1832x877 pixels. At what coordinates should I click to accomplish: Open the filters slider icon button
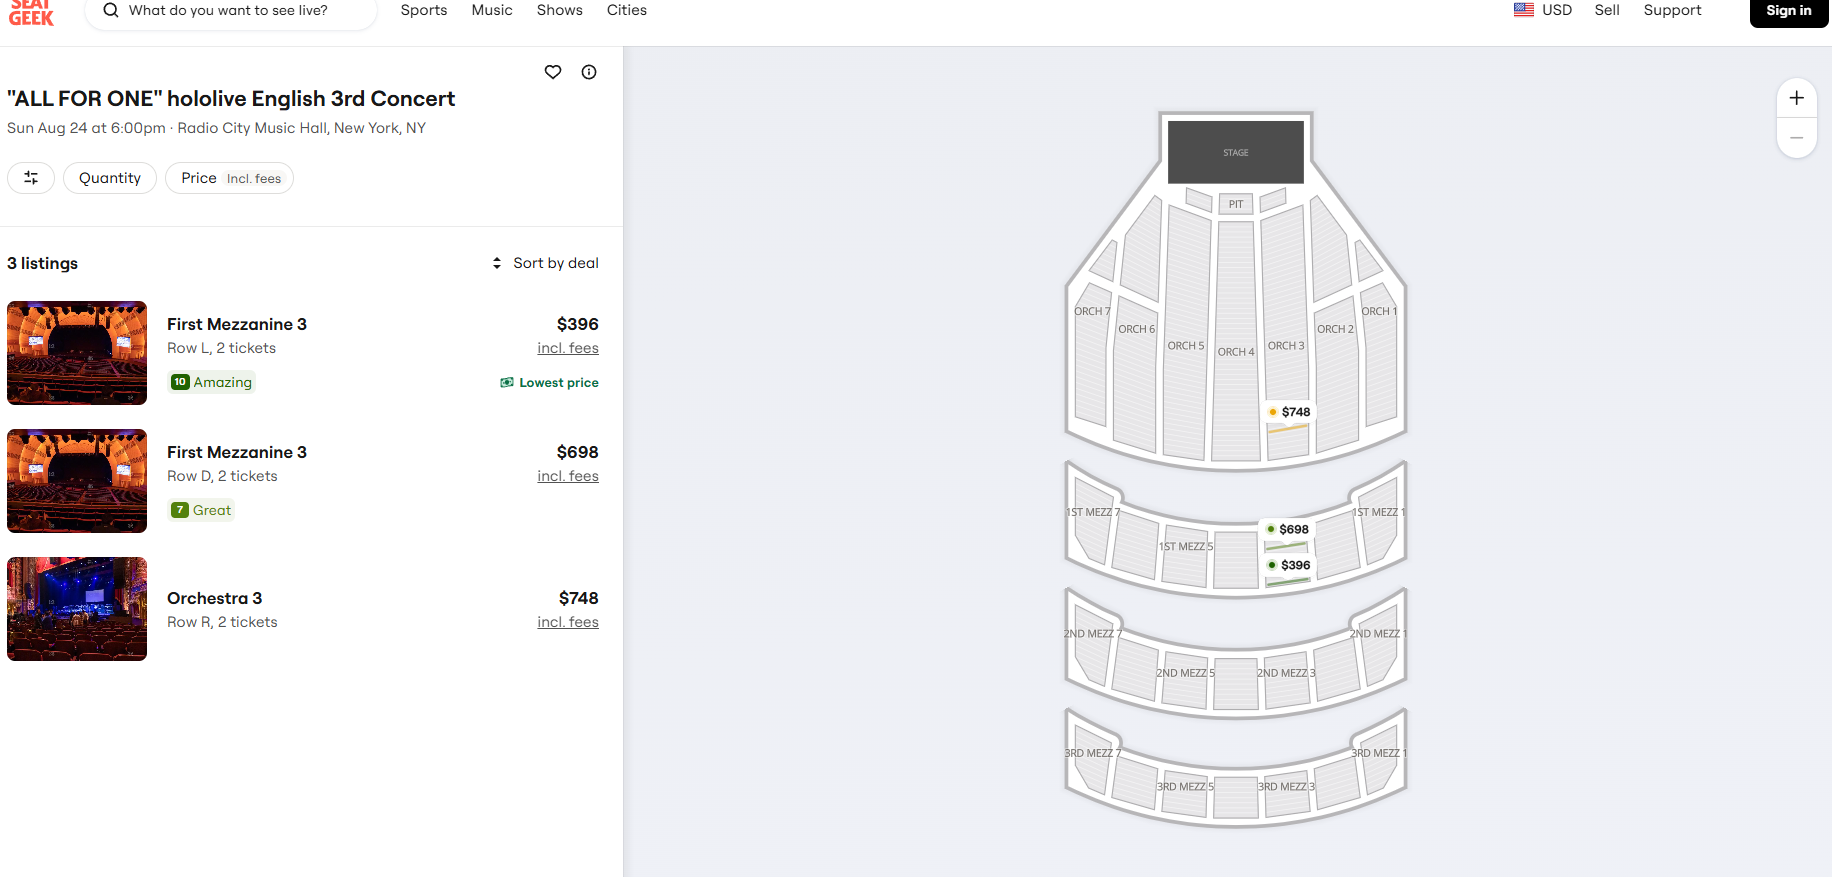(31, 178)
